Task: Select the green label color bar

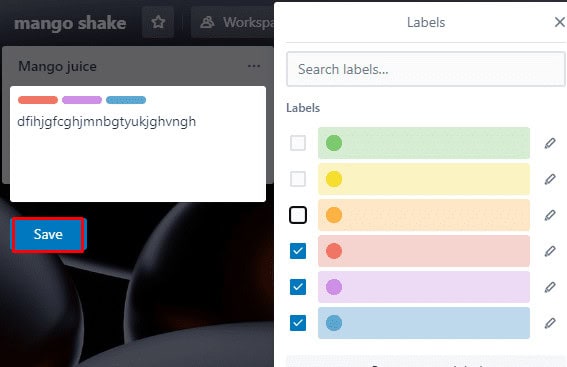Action: [x=424, y=143]
